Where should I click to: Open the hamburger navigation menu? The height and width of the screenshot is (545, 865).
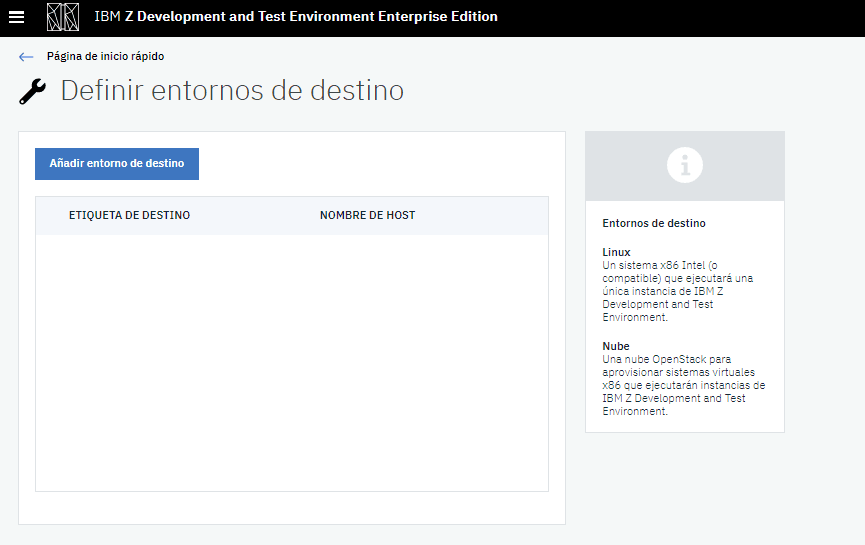(x=16, y=17)
